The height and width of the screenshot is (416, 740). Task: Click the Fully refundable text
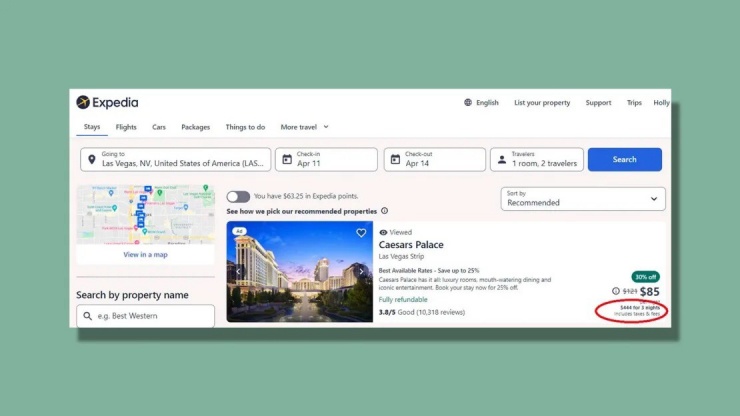click(403, 299)
